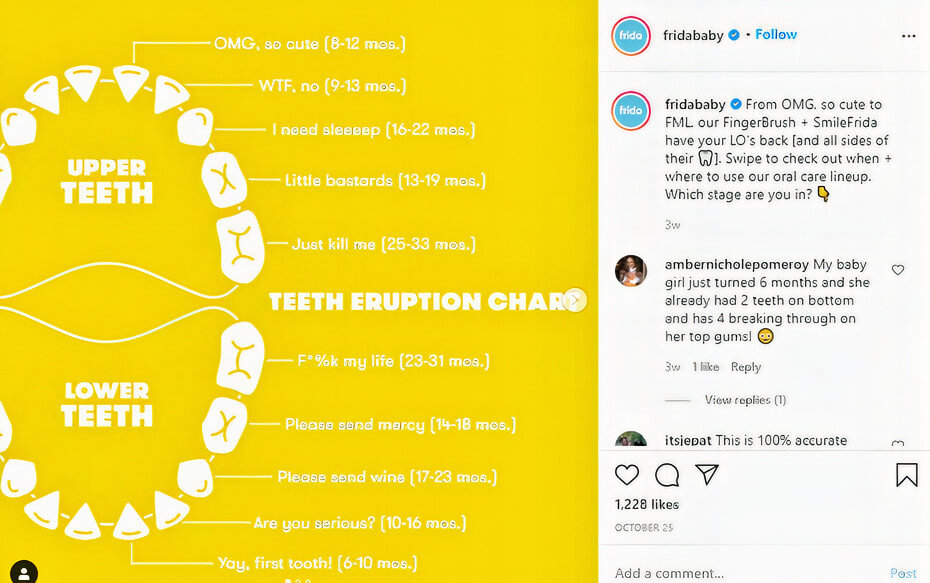Click the fridababy profile avatar in the header
Image resolution: width=930 pixels, height=583 pixels.
coord(631,35)
